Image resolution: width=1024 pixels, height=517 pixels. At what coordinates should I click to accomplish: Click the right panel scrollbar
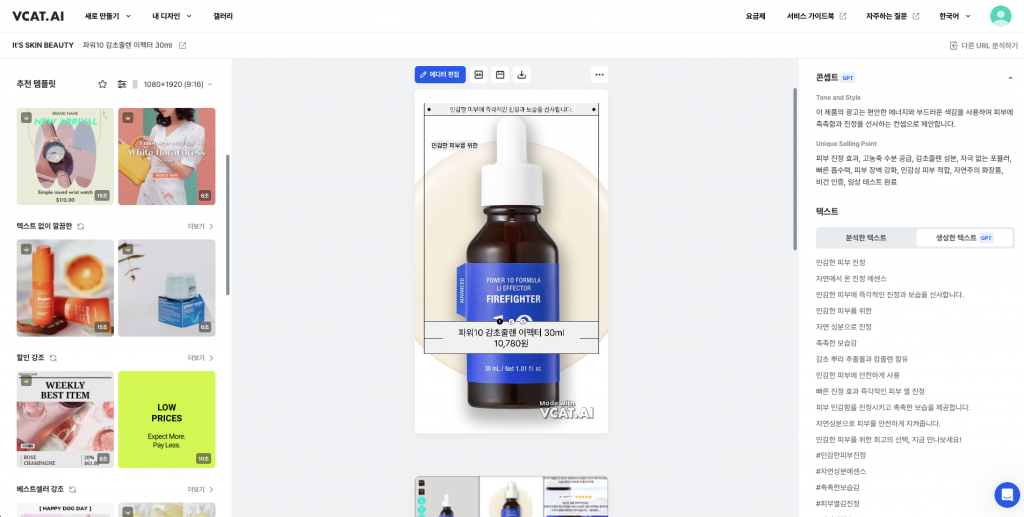click(795, 168)
